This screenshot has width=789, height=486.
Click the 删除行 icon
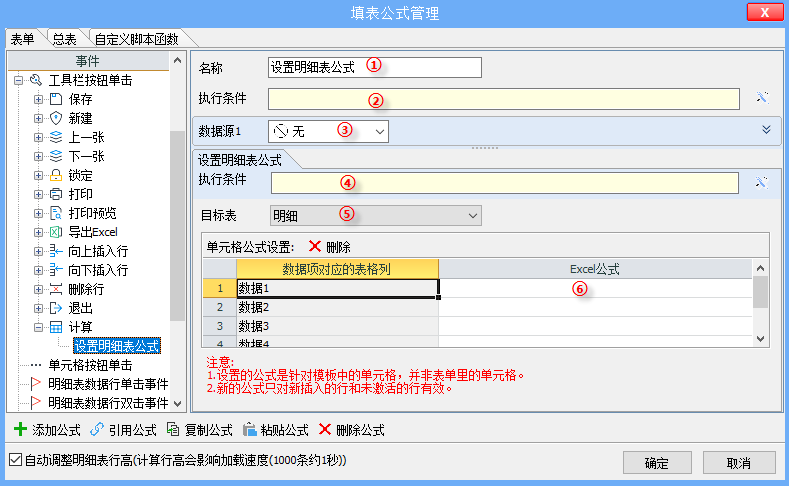[x=56, y=289]
